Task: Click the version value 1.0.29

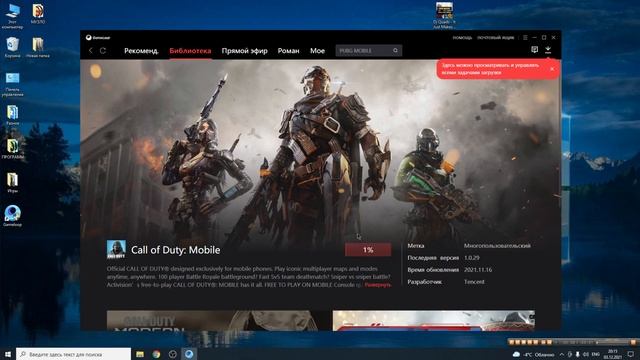Action: (471, 258)
